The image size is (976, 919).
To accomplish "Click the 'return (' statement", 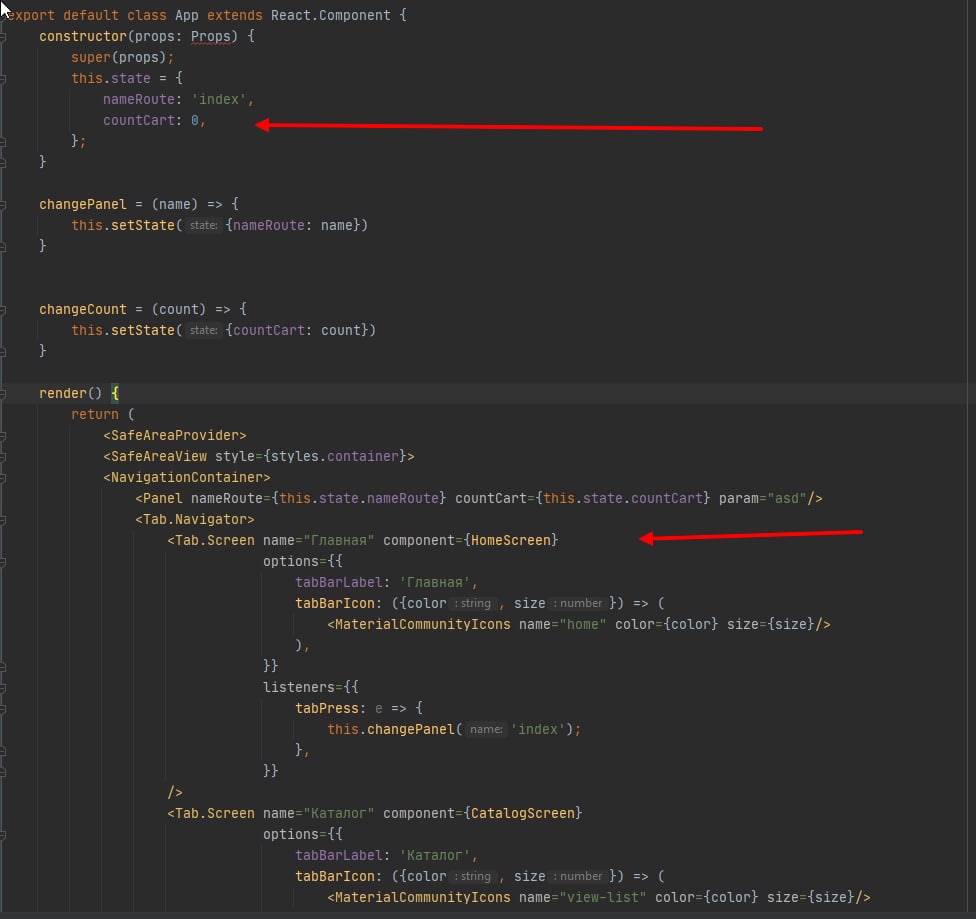I will 103,414.
